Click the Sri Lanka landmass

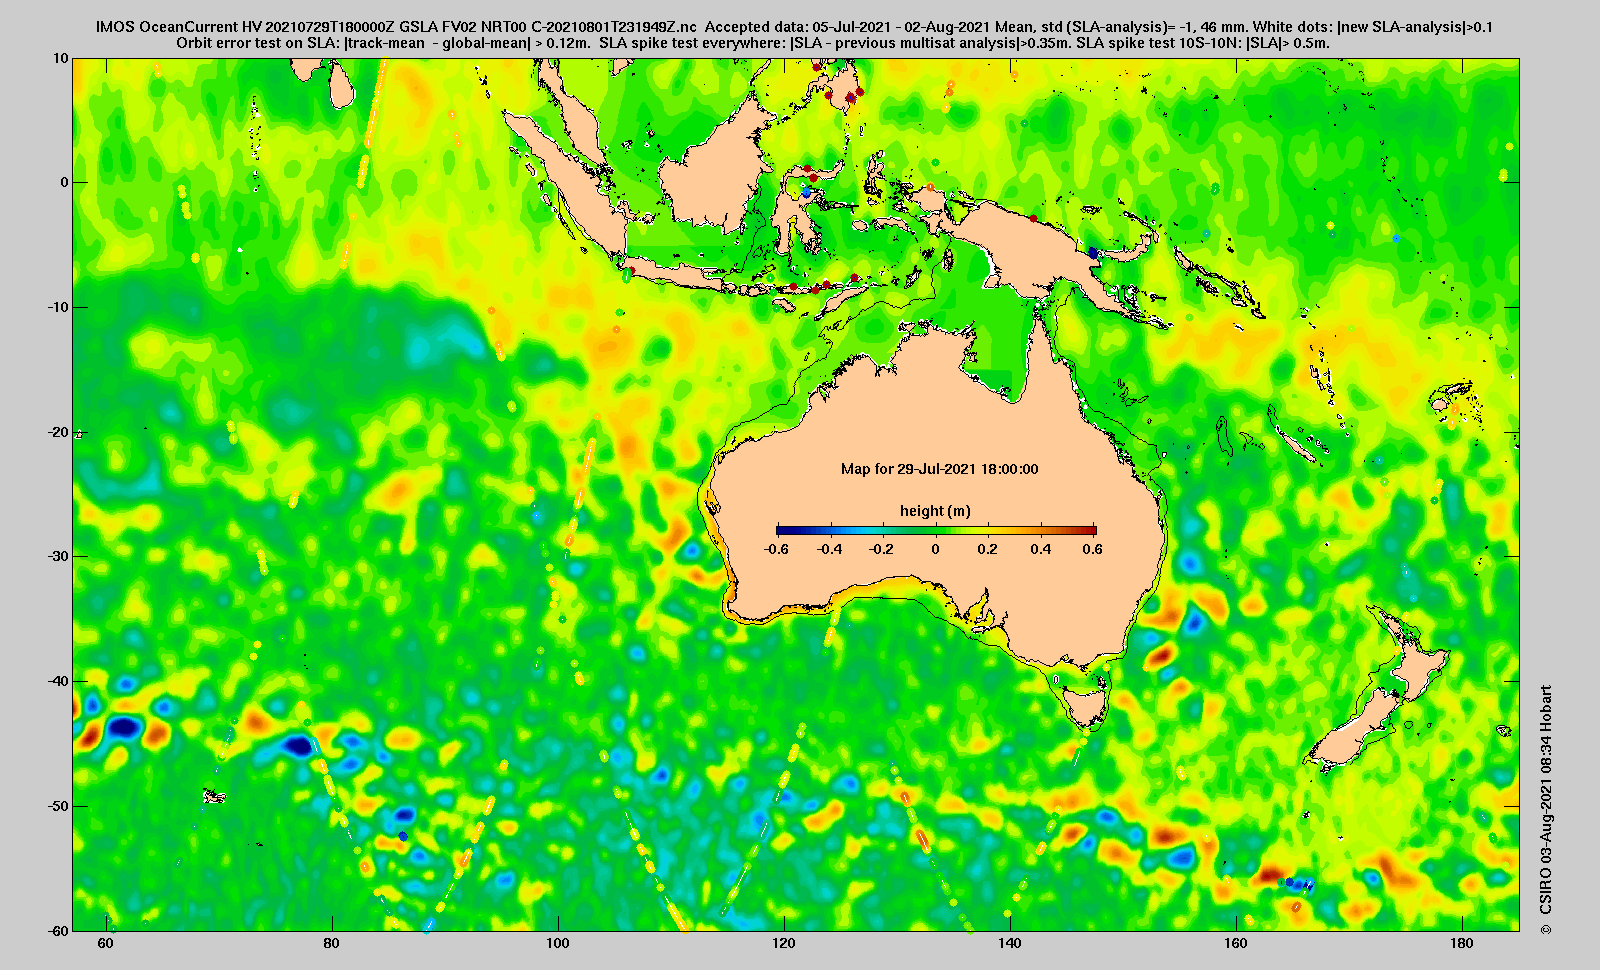point(343,86)
